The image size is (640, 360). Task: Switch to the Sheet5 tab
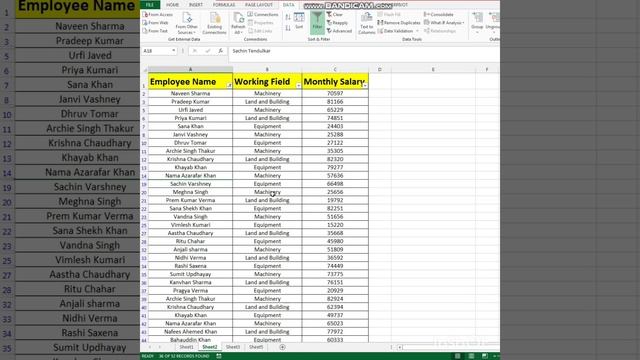[x=256, y=347]
